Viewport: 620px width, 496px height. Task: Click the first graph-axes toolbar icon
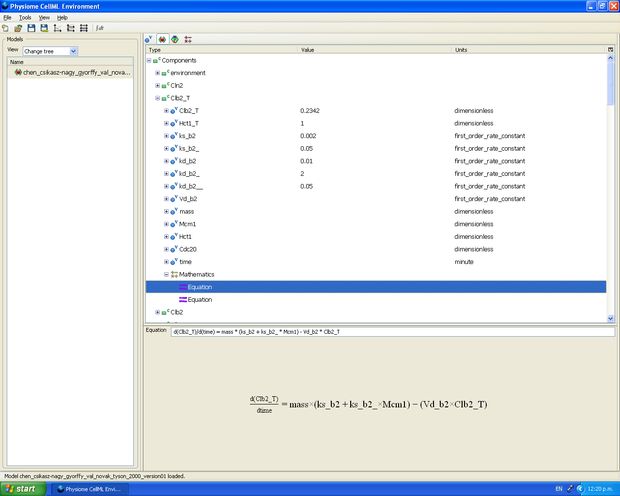coord(57,28)
